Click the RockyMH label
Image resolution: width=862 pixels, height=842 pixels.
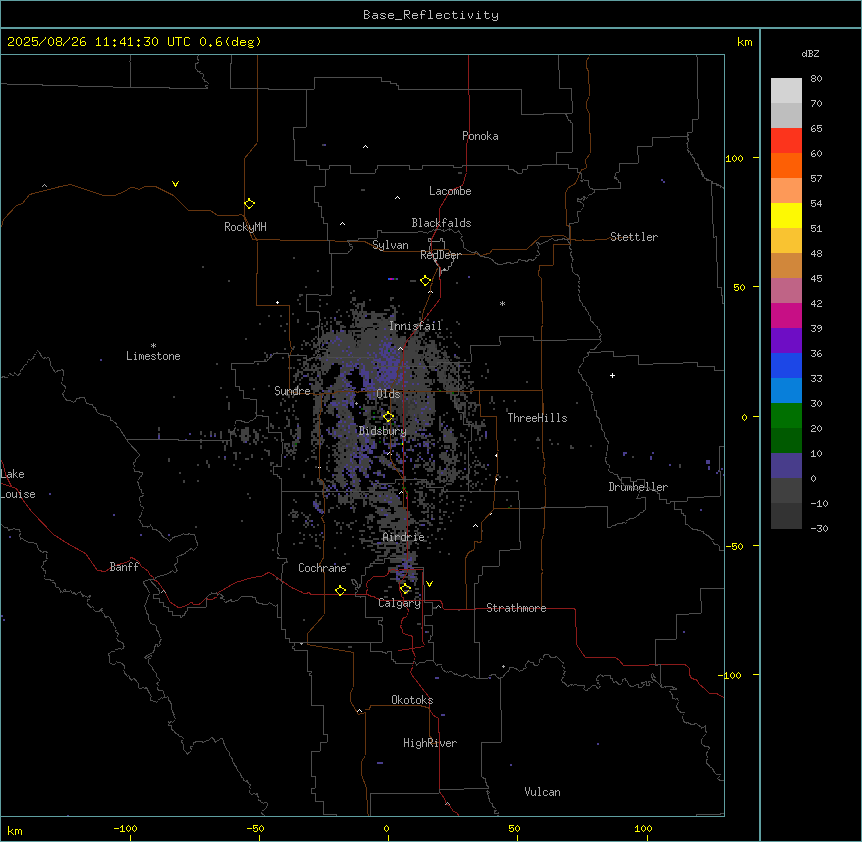pos(245,227)
